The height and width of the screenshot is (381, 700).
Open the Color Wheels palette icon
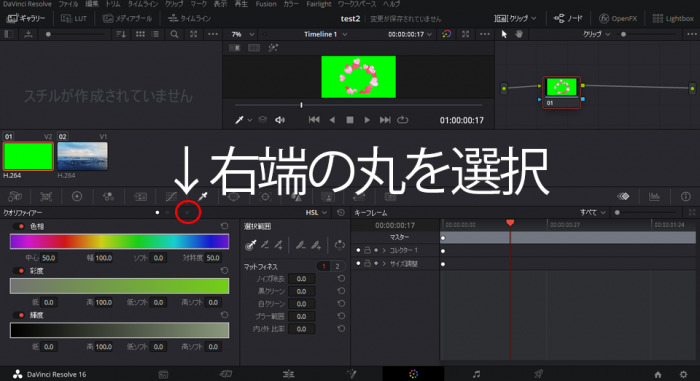[x=77, y=197]
